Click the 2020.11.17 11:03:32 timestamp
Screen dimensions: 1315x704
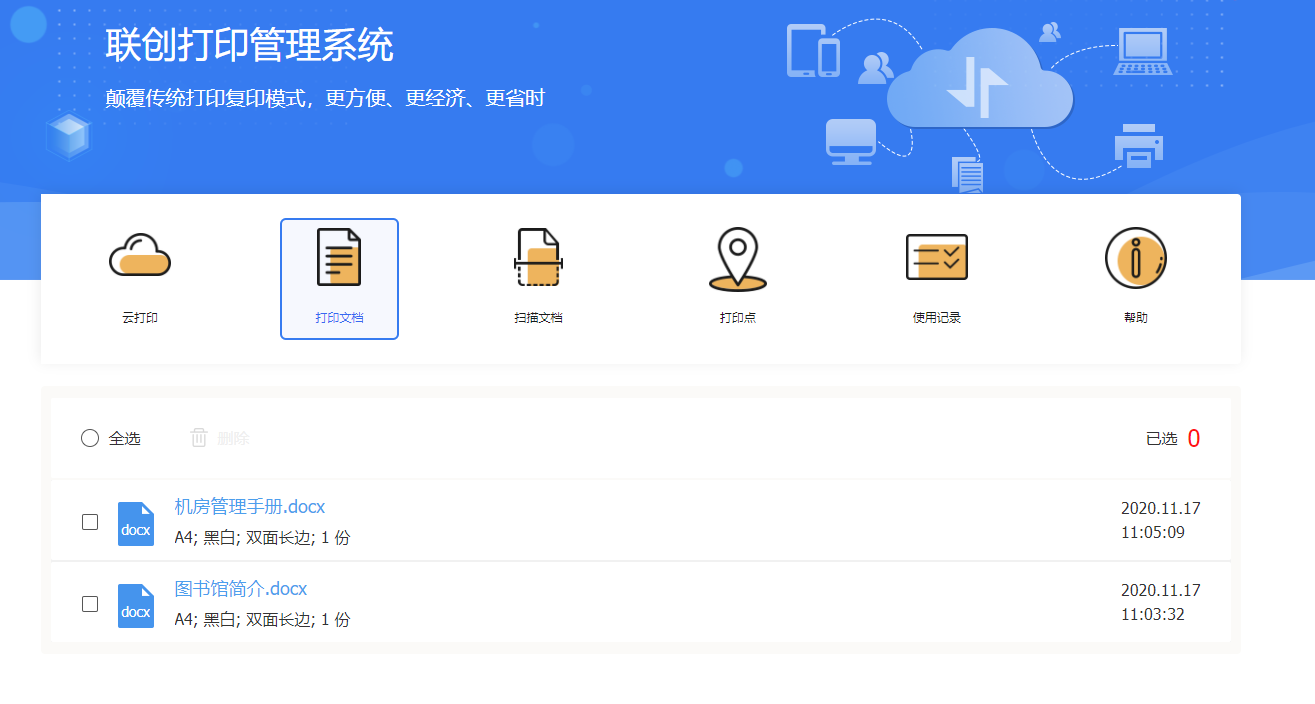click(x=1160, y=602)
